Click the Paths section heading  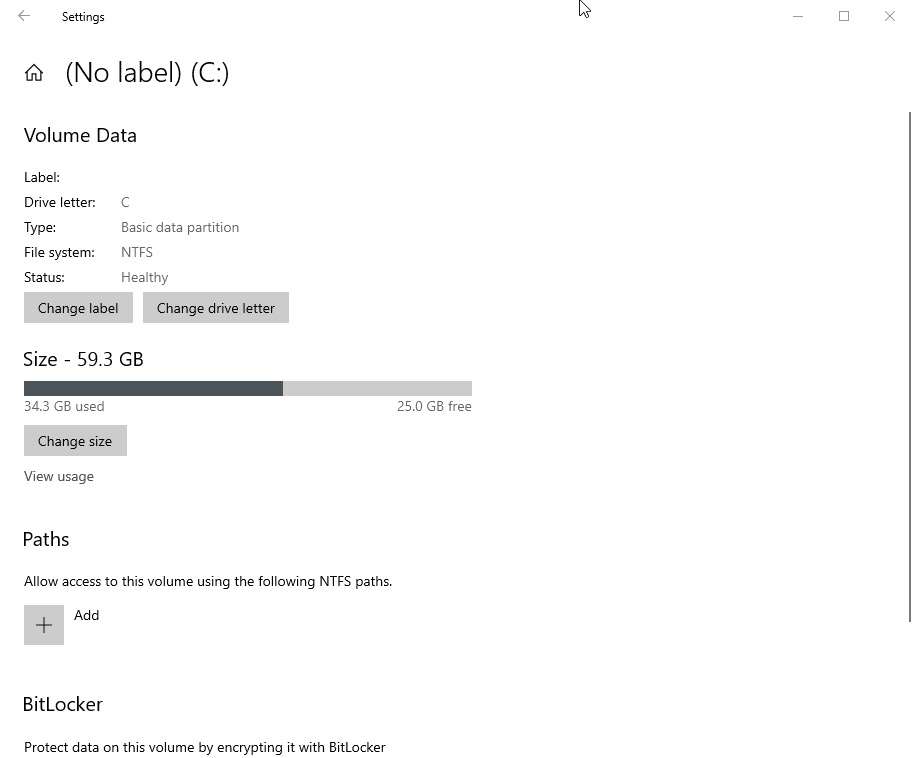click(x=46, y=539)
